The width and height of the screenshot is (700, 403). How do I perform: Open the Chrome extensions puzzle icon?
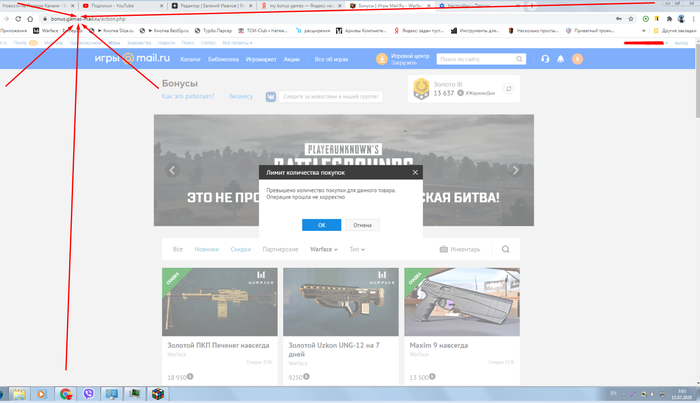click(x=669, y=19)
